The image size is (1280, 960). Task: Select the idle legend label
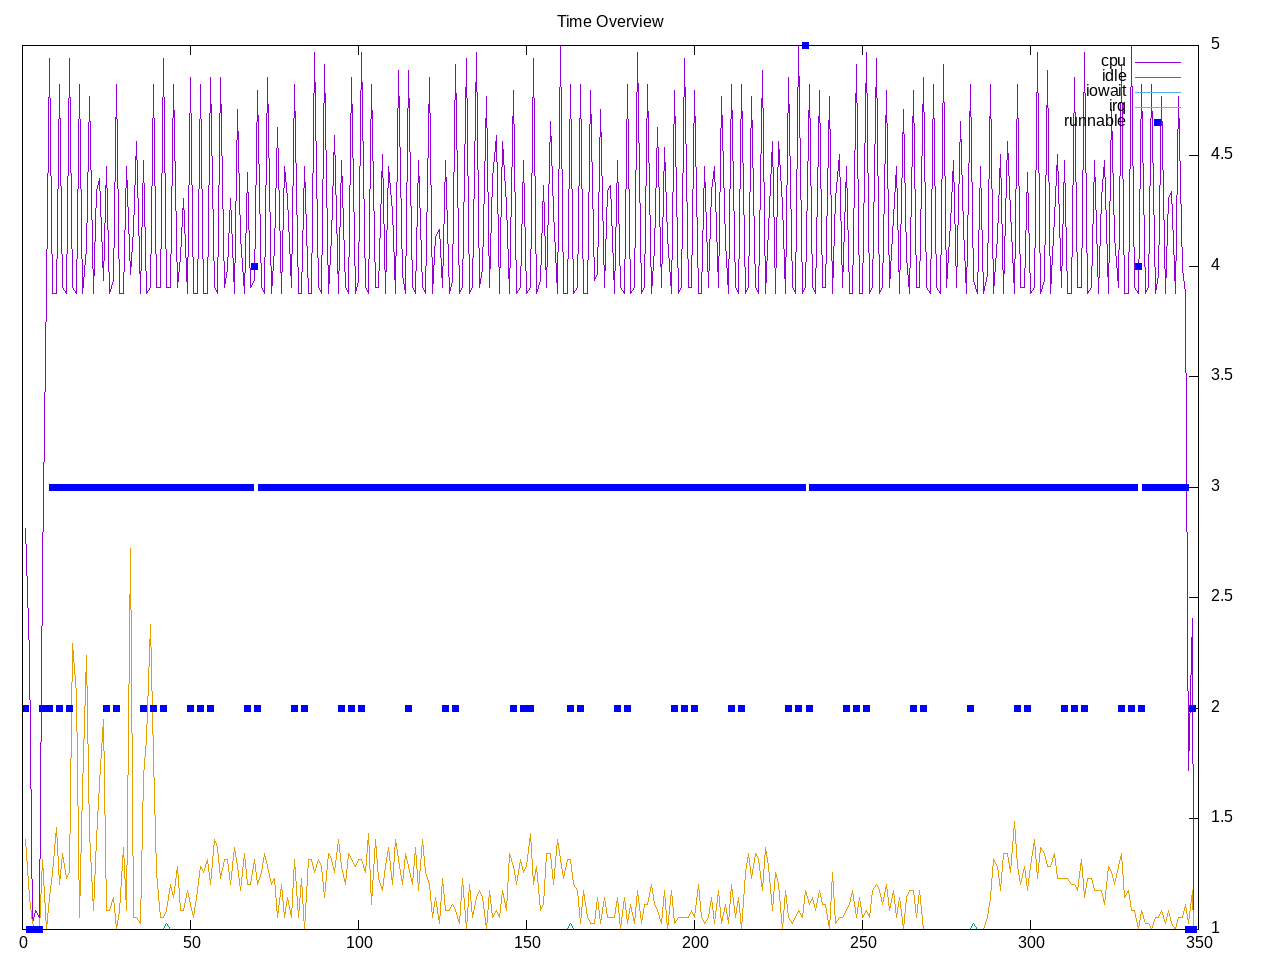point(1113,76)
